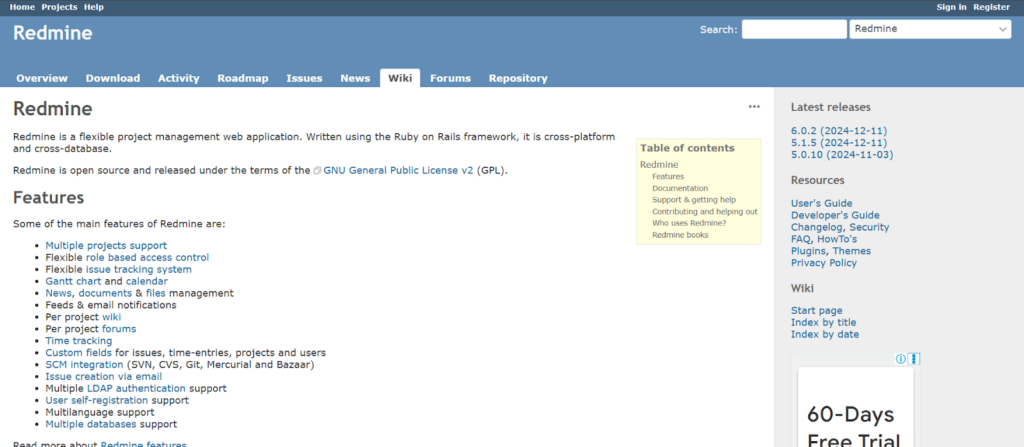The width and height of the screenshot is (1024, 447).
Task: Open the Themes link
Action: click(852, 251)
